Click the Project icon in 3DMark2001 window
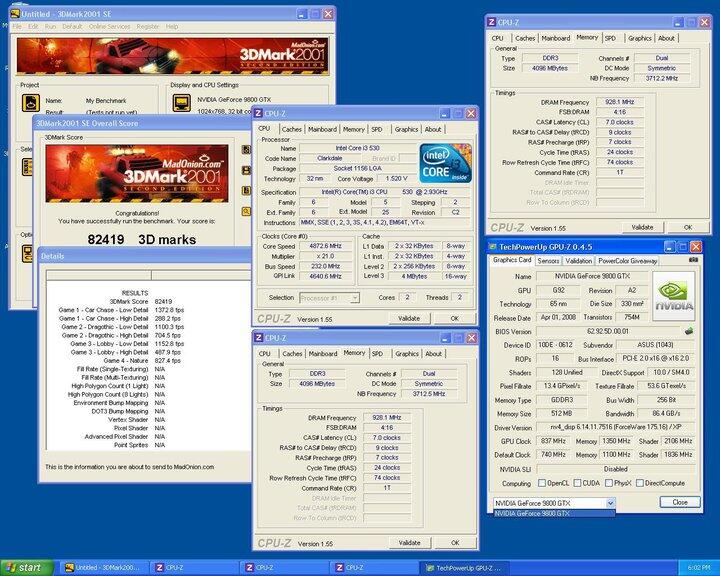The image size is (720, 576). pos(31,103)
